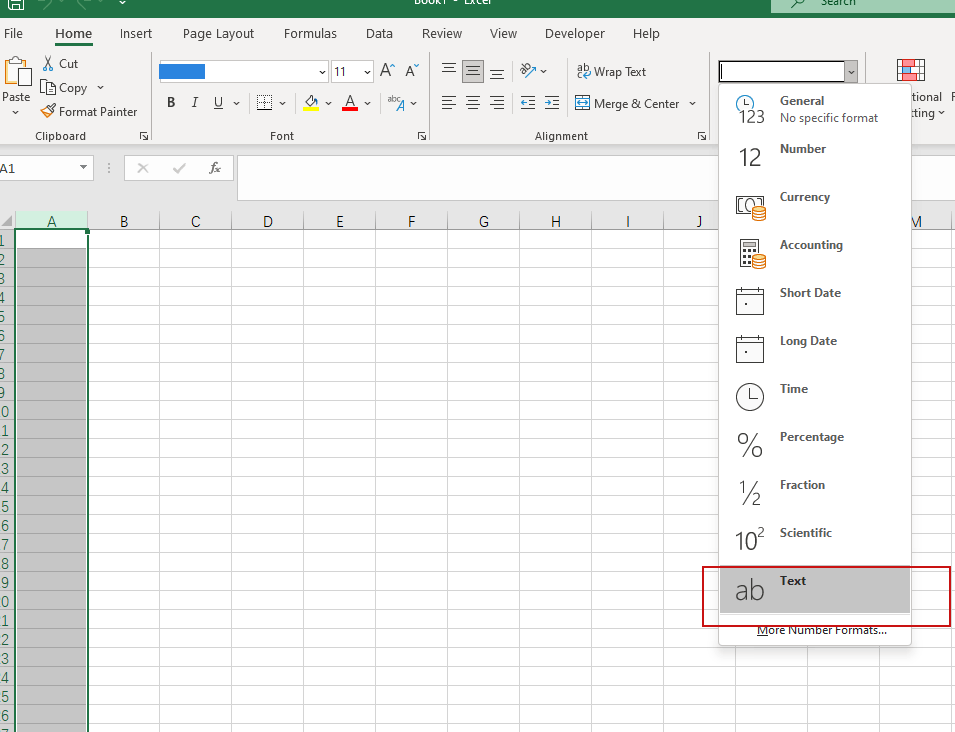Toggle Underline formatting
This screenshot has width=955, height=732.
tap(218, 103)
